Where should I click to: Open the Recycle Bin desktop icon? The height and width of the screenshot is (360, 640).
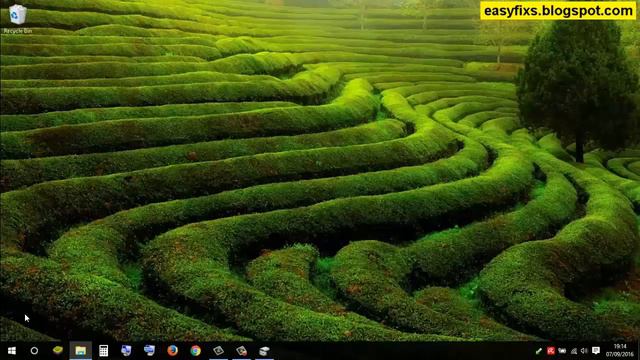[17, 18]
